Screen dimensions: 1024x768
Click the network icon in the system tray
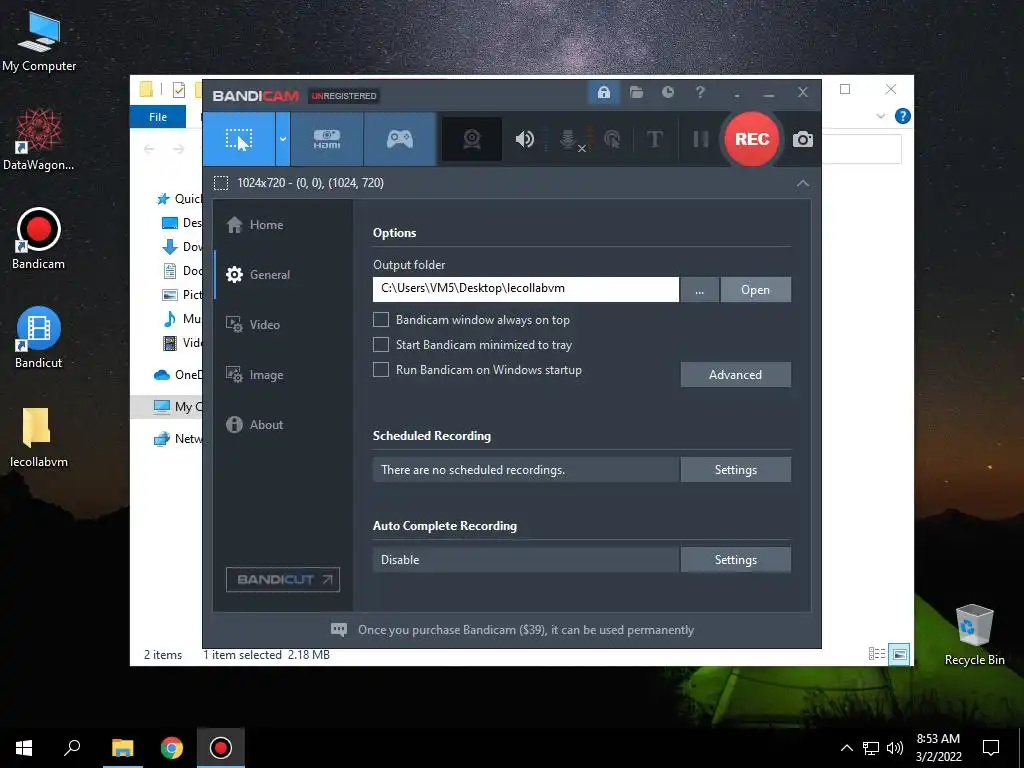871,748
